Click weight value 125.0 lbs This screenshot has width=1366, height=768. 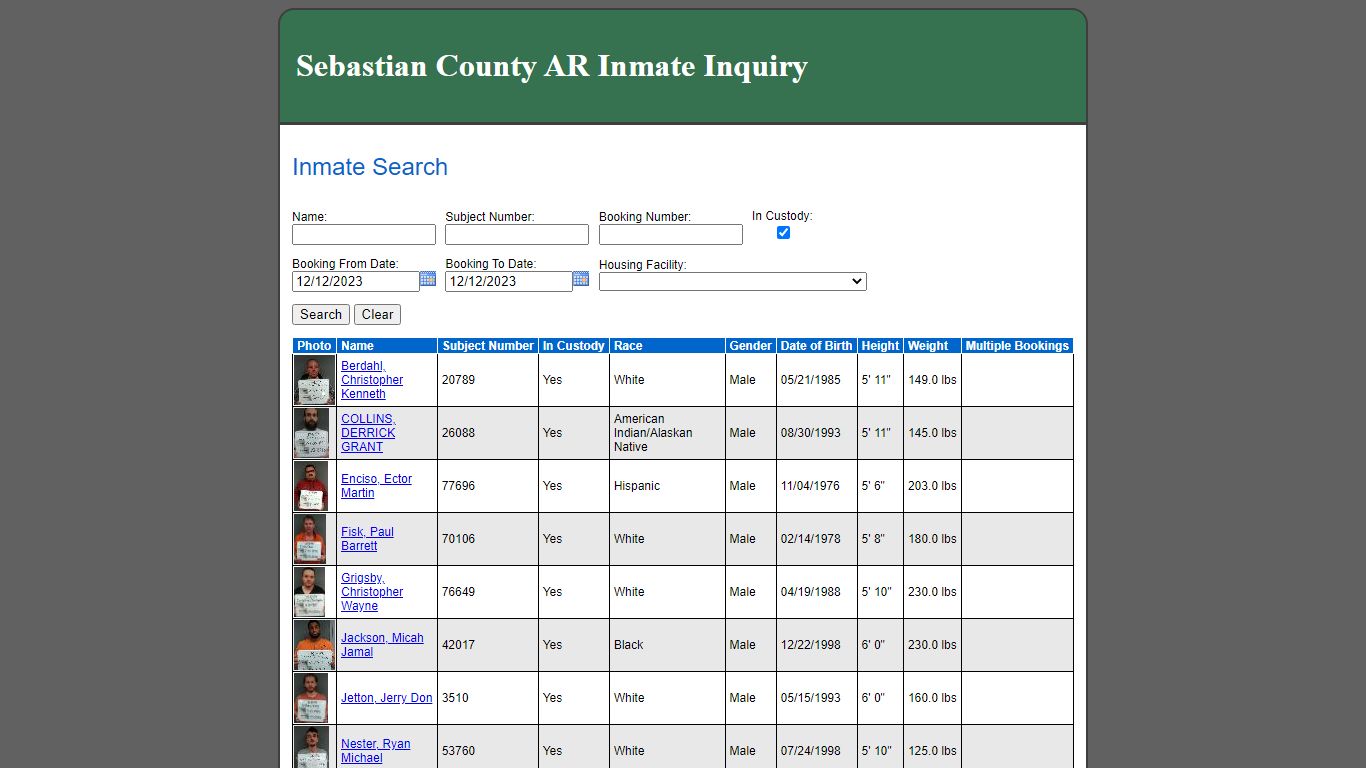[x=932, y=751]
